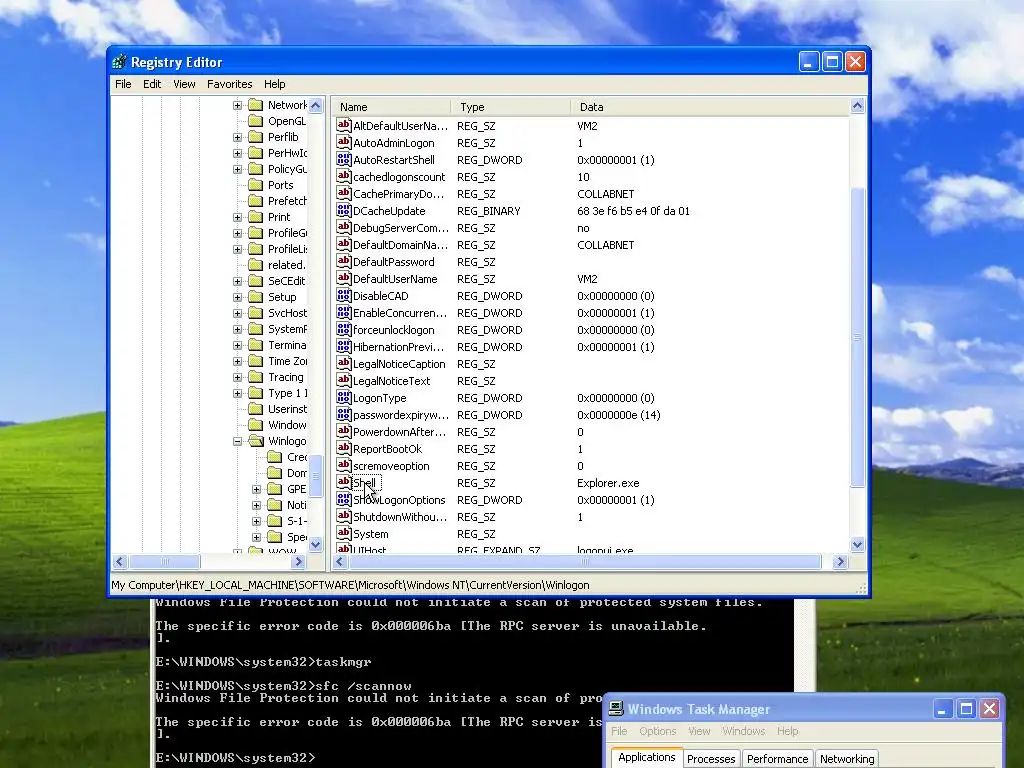Click the AltDefaultUserName string value icon

tap(344, 125)
